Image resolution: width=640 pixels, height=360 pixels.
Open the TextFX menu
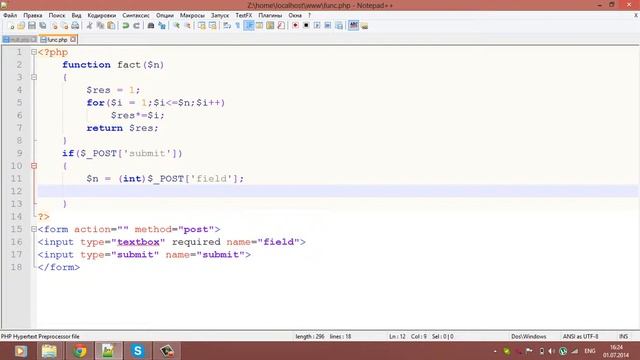coord(244,15)
